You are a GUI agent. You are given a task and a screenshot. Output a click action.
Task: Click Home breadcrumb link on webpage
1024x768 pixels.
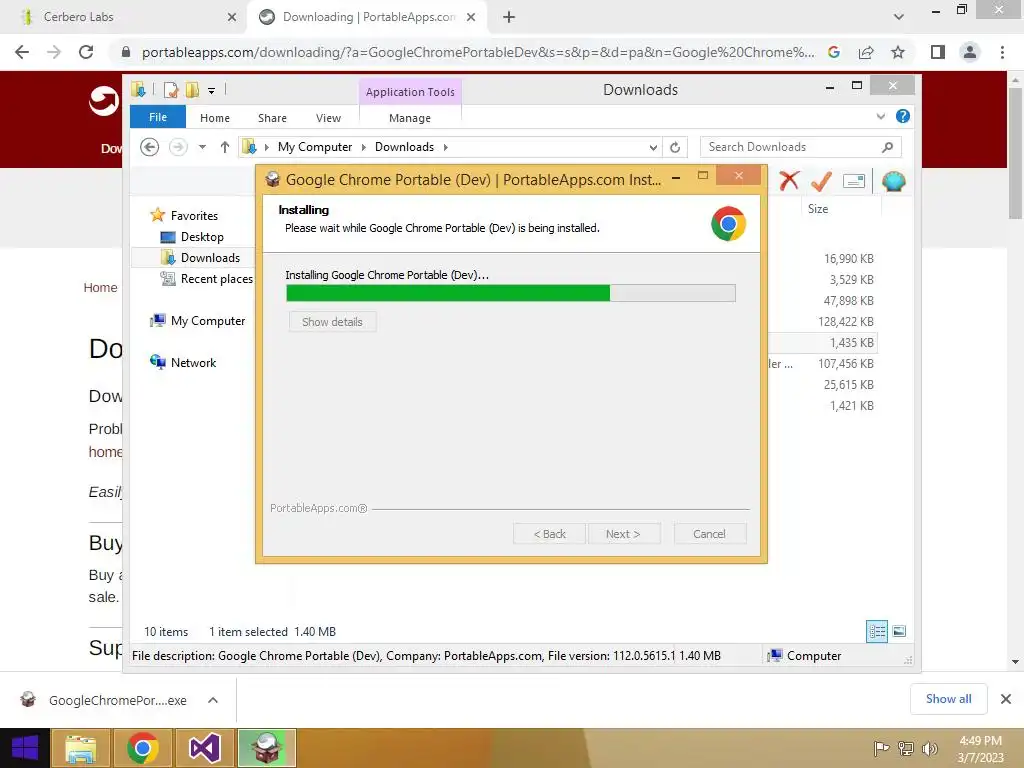[101, 287]
